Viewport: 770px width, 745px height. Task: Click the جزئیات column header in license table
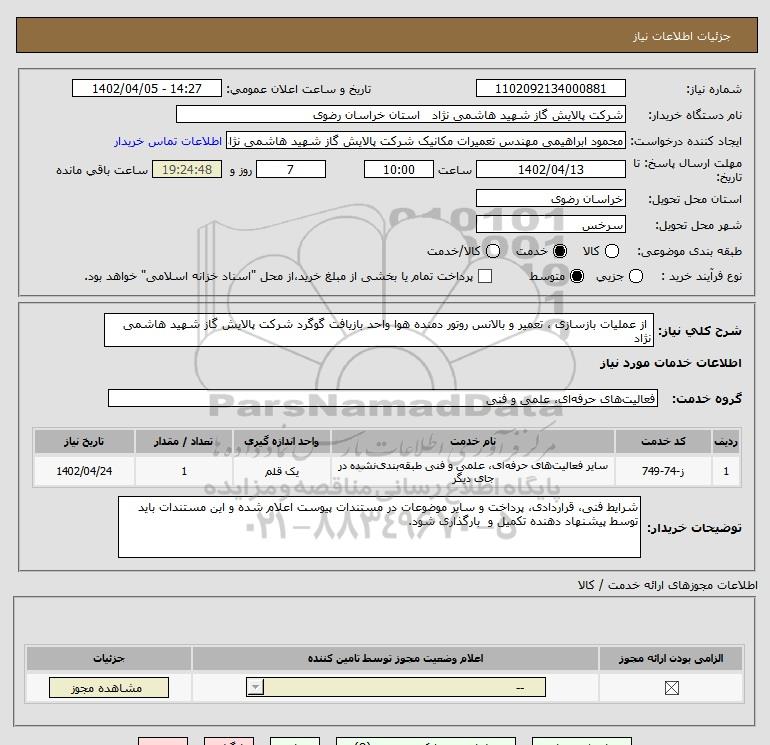[x=109, y=658]
